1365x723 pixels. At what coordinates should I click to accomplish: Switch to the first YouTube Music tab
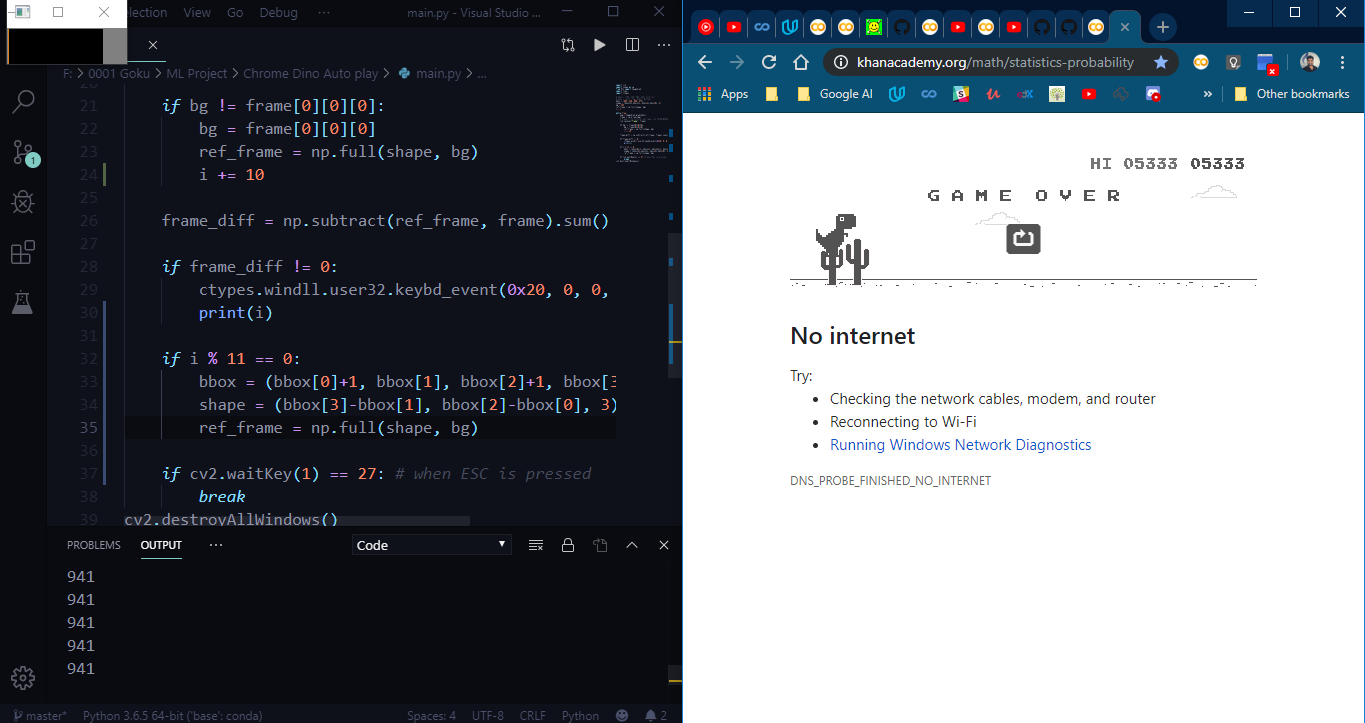pyautogui.click(x=706, y=27)
